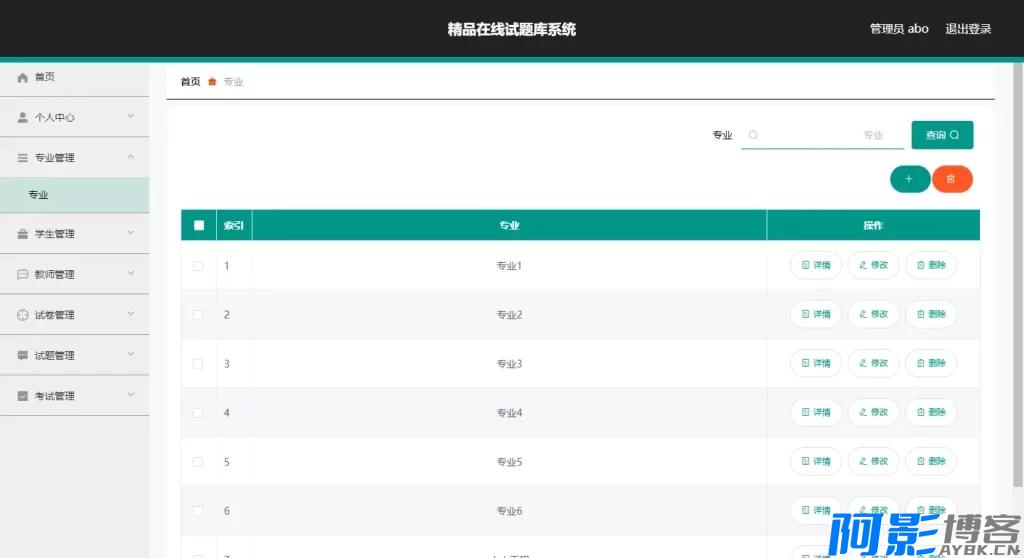Viewport: 1024px width, 558px height.
Task: Click the home icon in breadcrumb
Action: pos(212,82)
